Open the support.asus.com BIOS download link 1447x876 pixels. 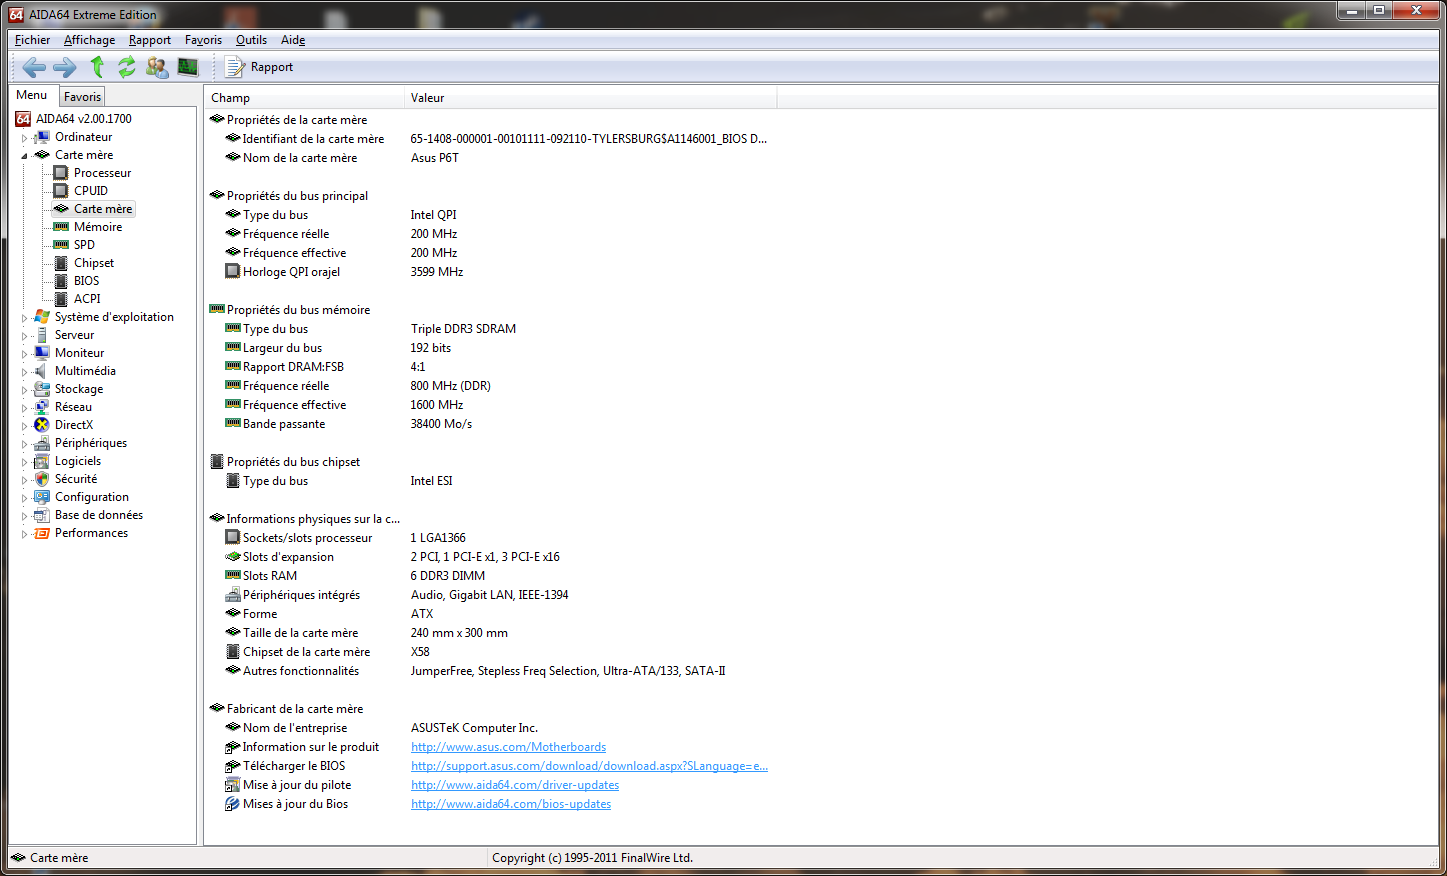[x=589, y=766]
